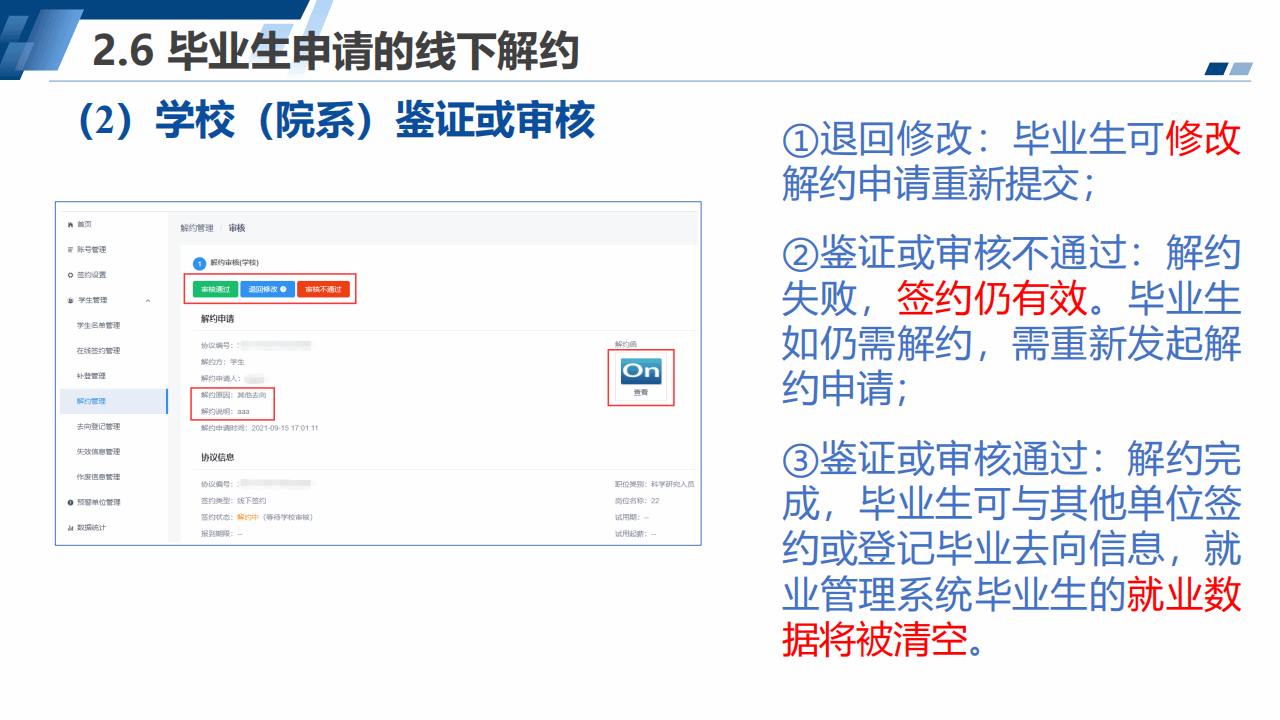Open 失效信息管理 in sidebar
Screen dimensions: 1280x720
pos(98,452)
